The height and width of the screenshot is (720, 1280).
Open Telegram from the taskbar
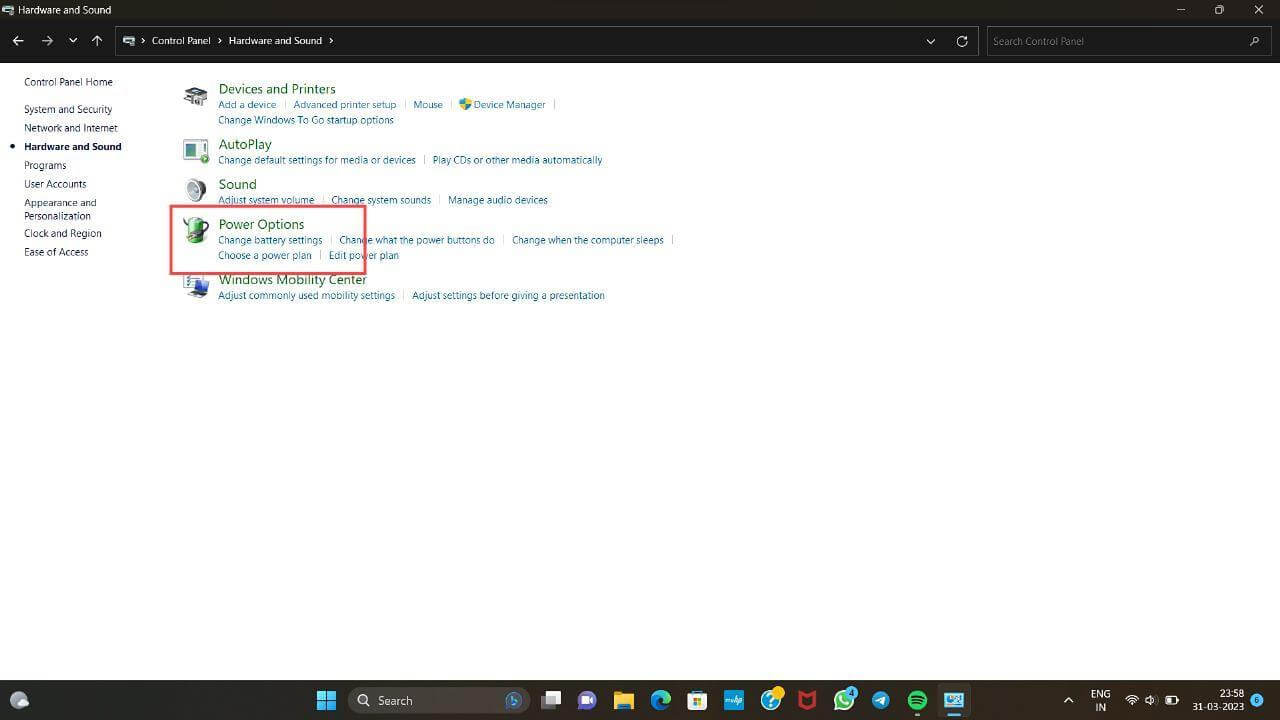tap(880, 700)
